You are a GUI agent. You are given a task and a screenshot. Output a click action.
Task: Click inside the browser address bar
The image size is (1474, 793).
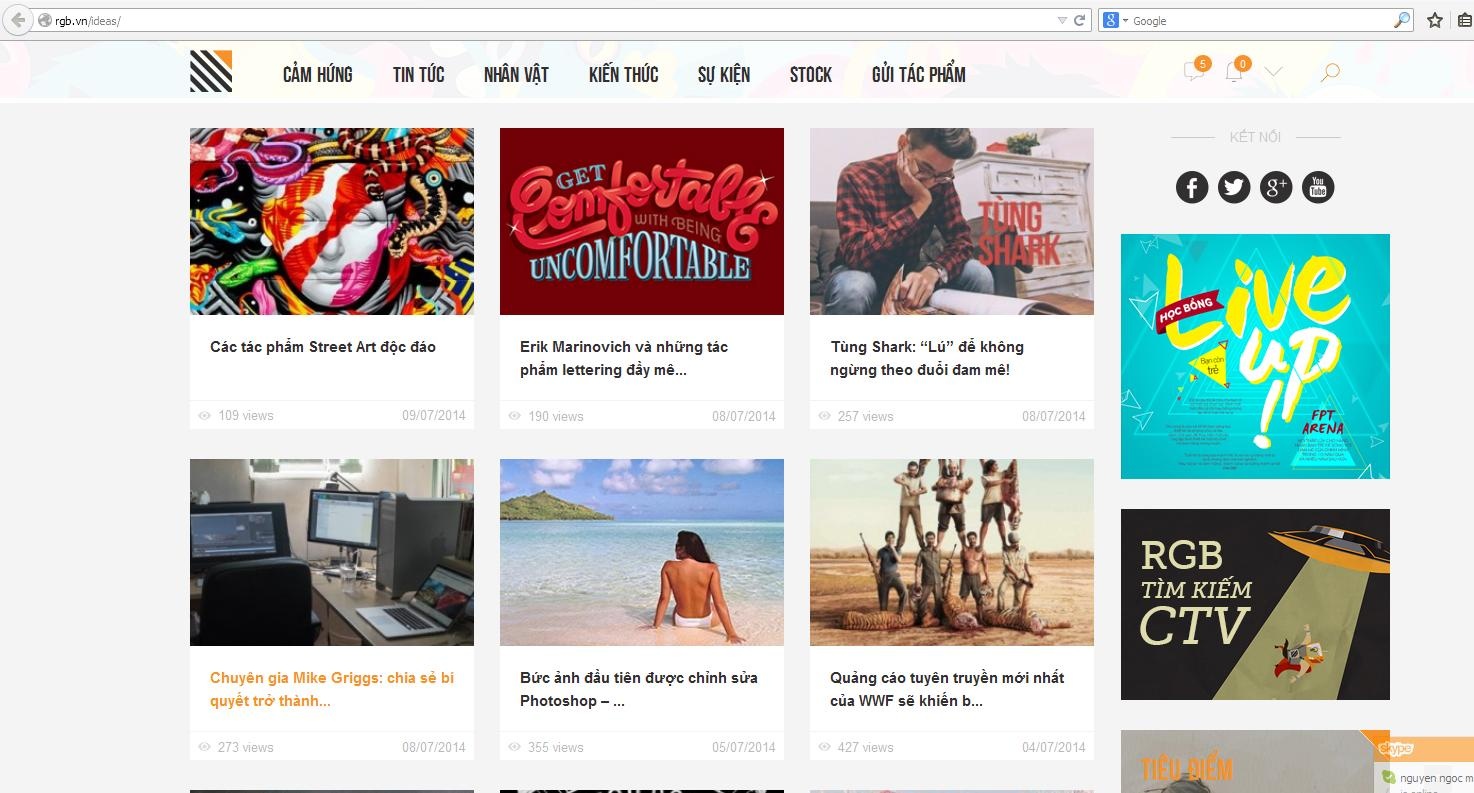pos(500,19)
